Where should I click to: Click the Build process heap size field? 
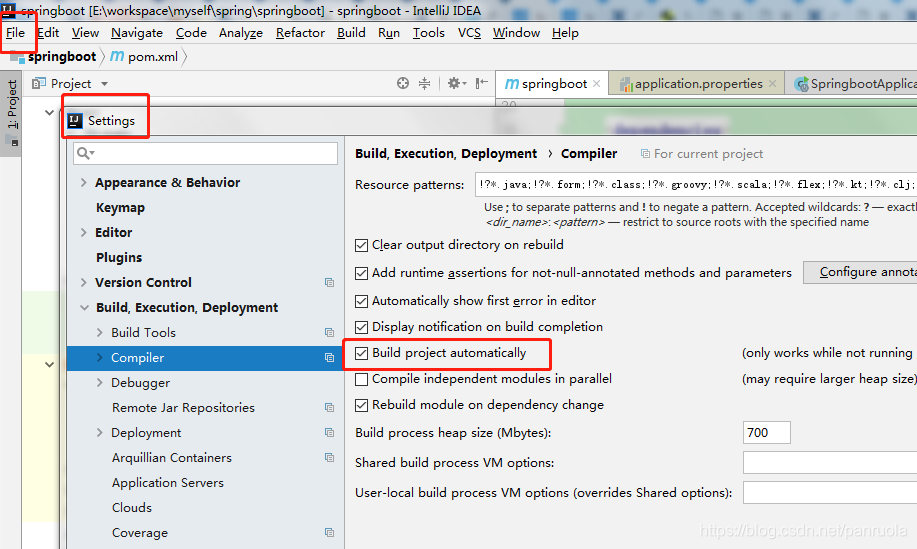pyautogui.click(x=767, y=433)
